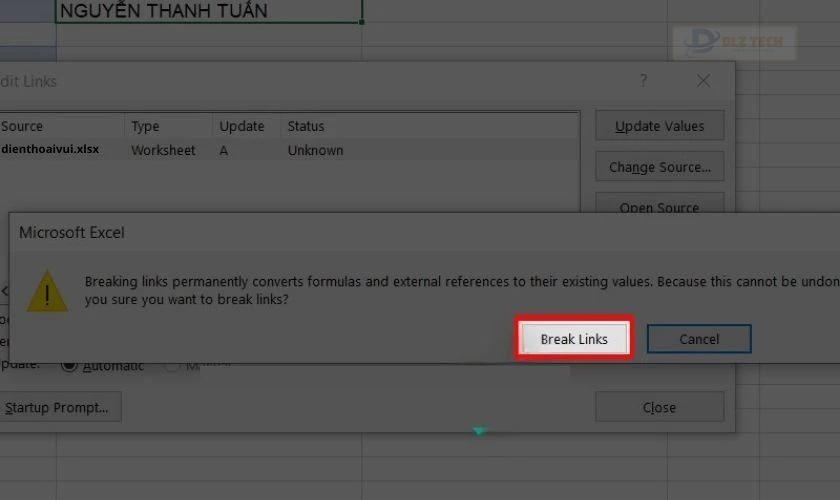The height and width of the screenshot is (500, 840).
Task: Click the Worksheet type cell
Action: 163,150
